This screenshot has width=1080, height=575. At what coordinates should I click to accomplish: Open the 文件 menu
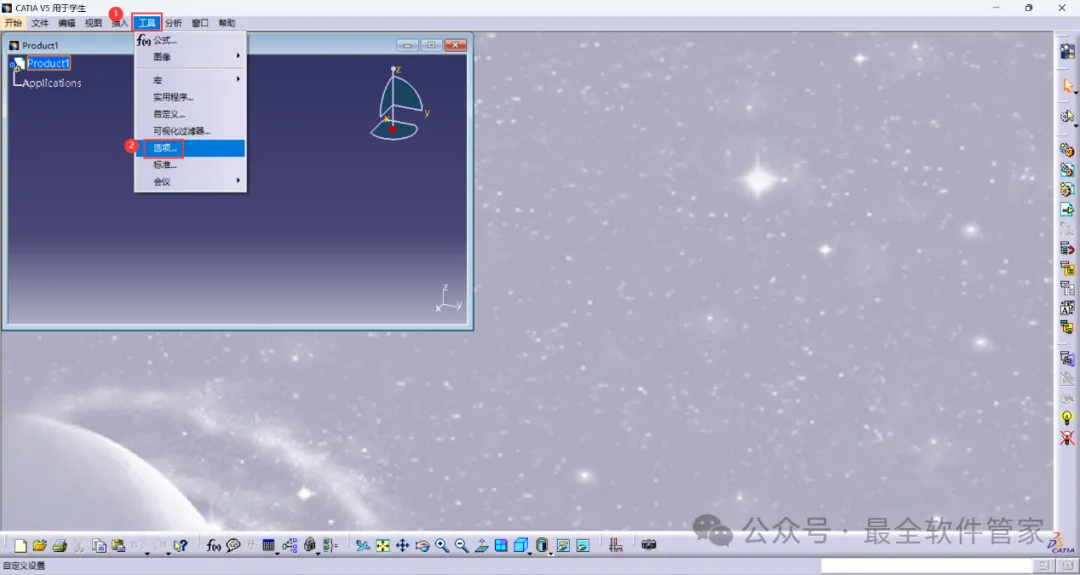coord(40,23)
